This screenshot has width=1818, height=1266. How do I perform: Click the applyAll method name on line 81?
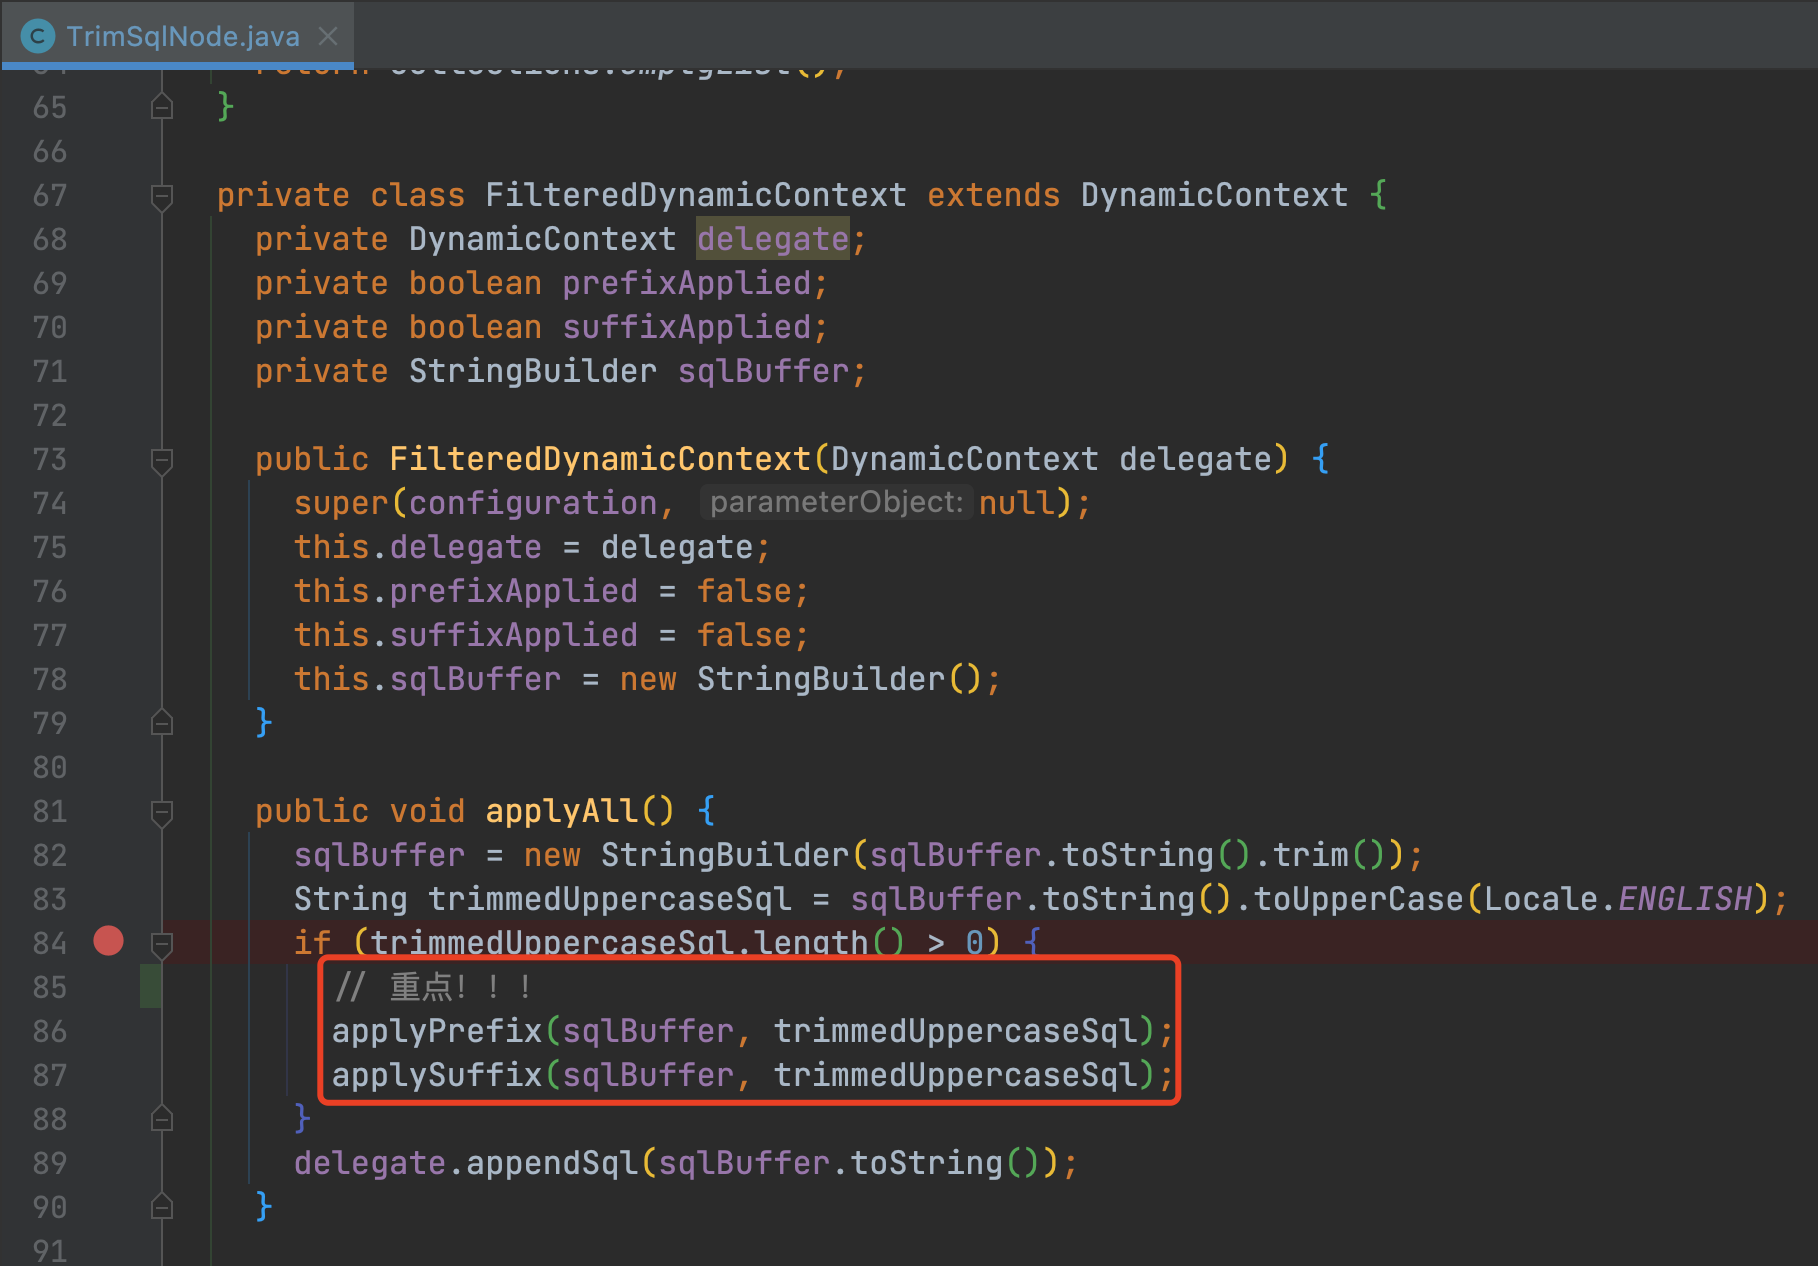(561, 811)
